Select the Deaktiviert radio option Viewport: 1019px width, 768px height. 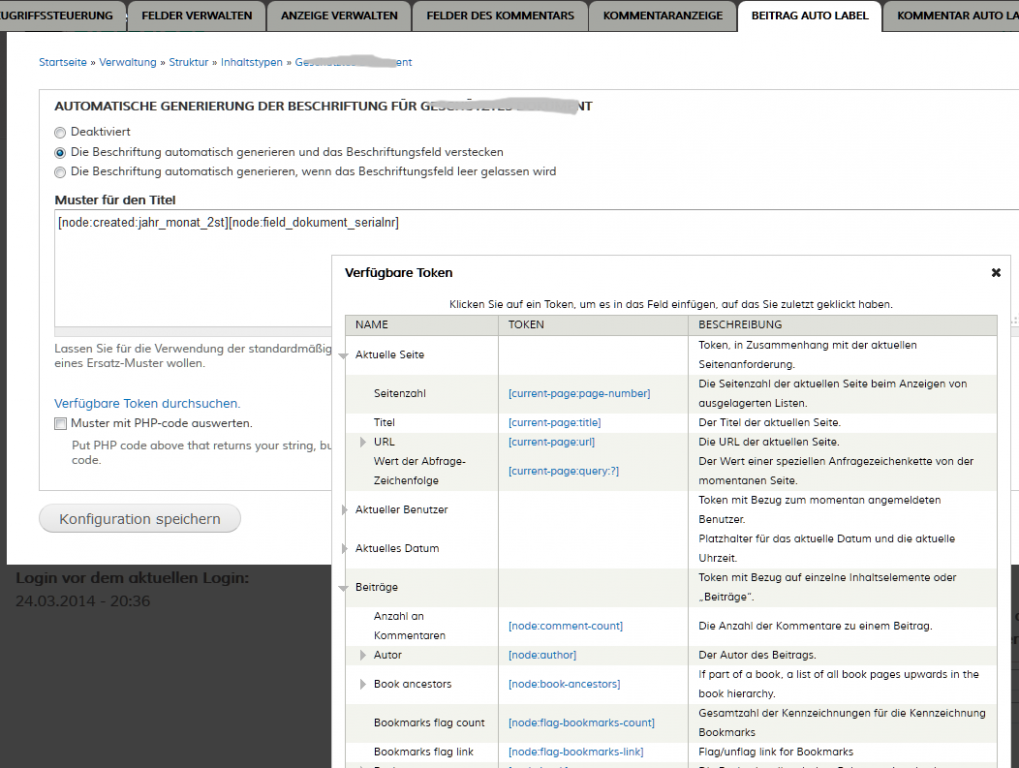pos(60,132)
